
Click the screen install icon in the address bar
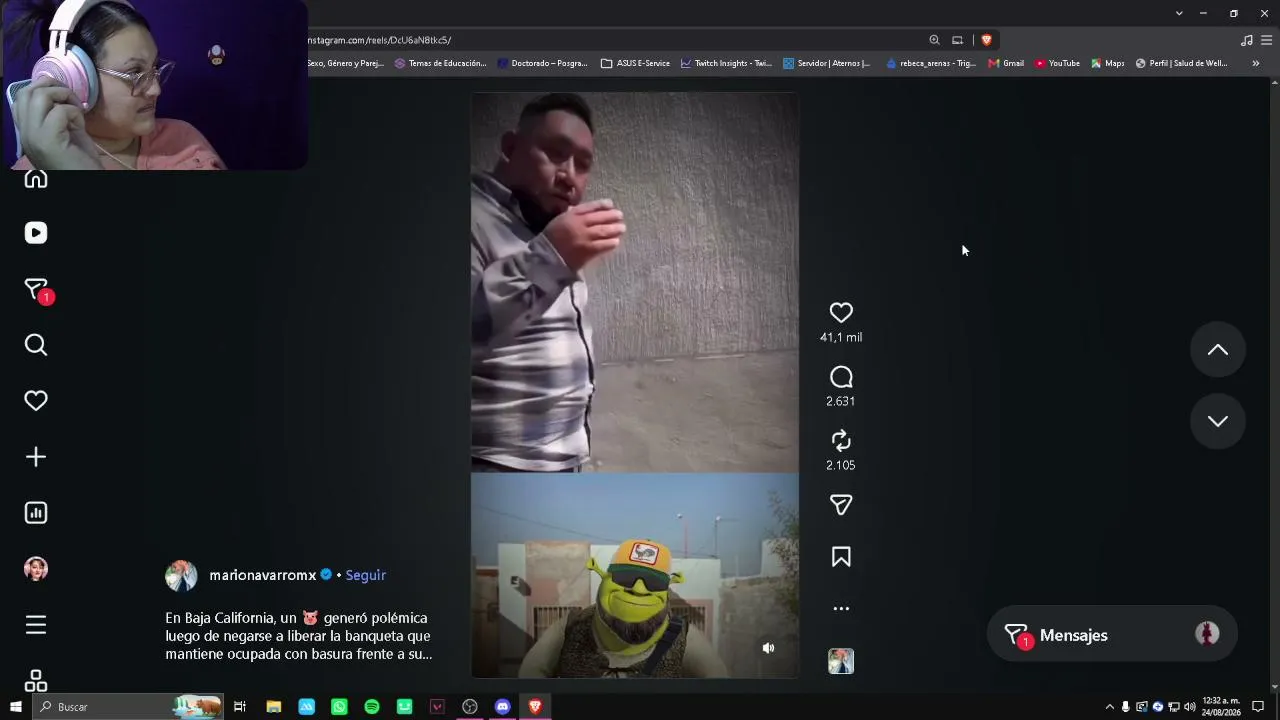tap(957, 40)
